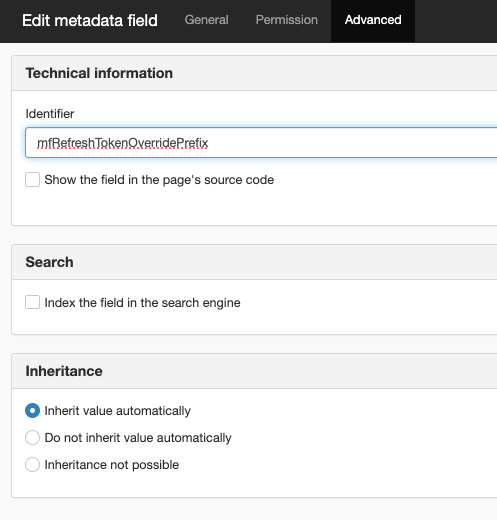Select the Advanced tab
This screenshot has height=520, width=497.
click(373, 21)
